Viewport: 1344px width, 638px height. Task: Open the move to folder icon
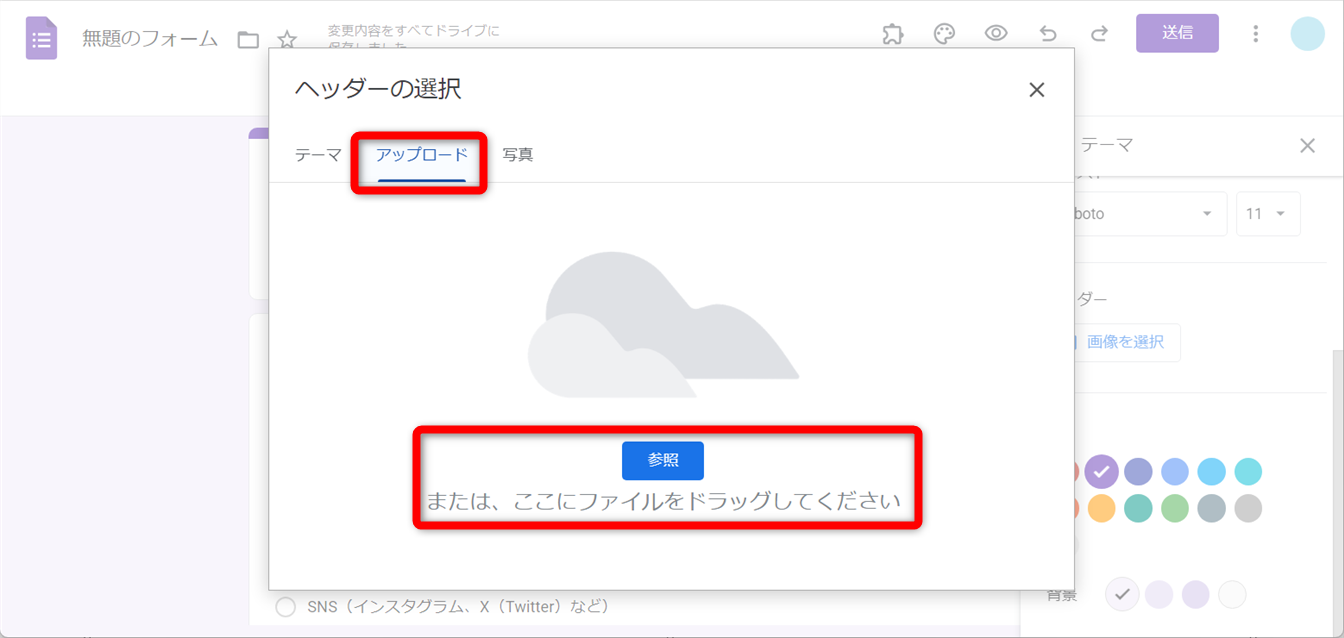pos(248,40)
